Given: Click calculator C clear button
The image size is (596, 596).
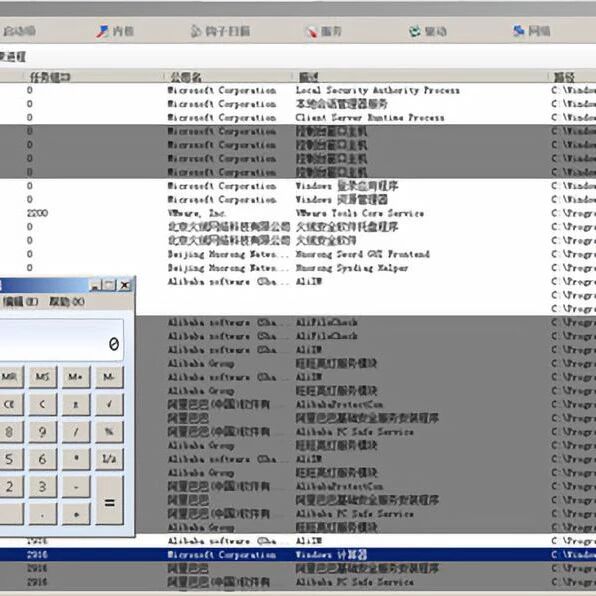Looking at the screenshot, I should point(43,404).
